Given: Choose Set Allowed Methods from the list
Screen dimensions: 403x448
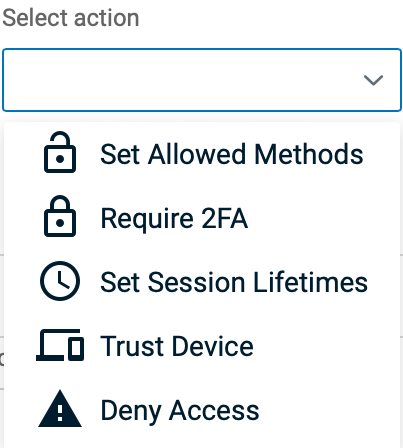Looking at the screenshot, I should click(x=202, y=154).
